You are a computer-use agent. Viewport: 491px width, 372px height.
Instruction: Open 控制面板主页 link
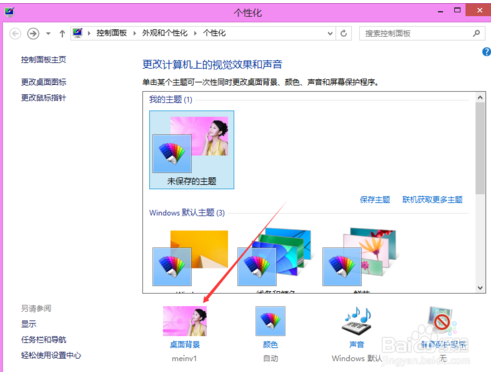coord(44,60)
